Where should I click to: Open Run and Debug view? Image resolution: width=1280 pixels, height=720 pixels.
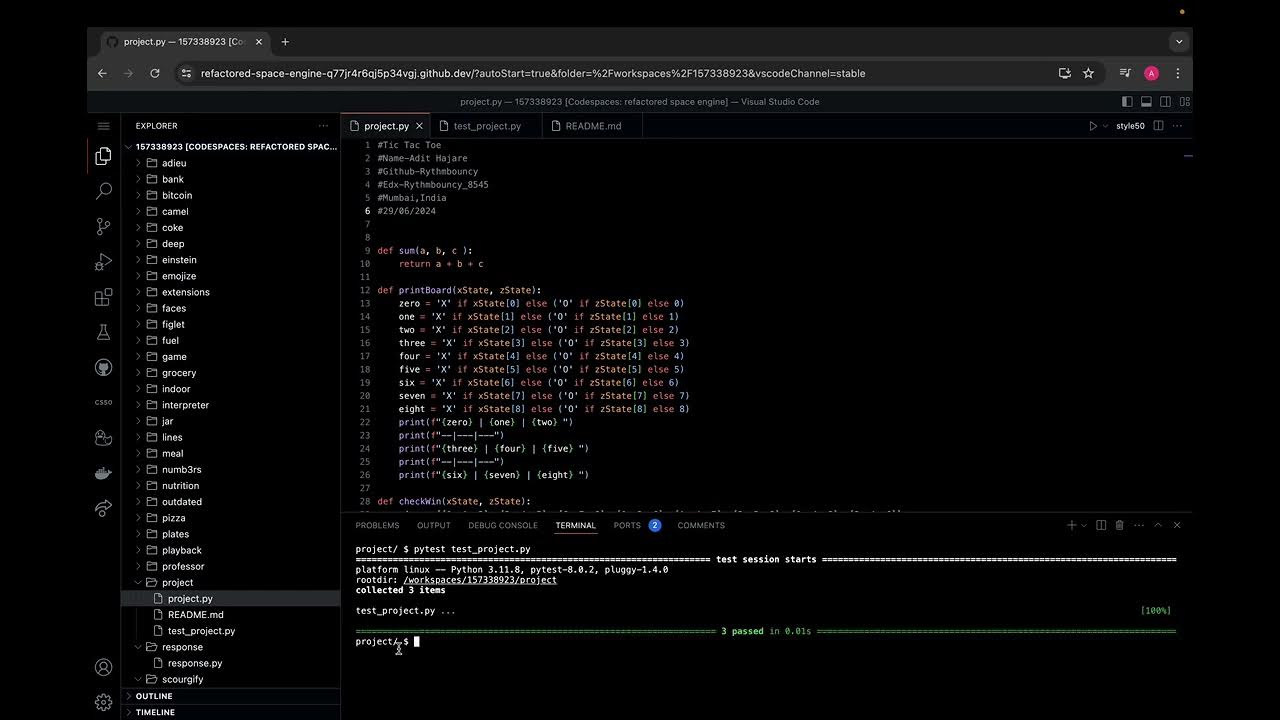pyautogui.click(x=103, y=262)
